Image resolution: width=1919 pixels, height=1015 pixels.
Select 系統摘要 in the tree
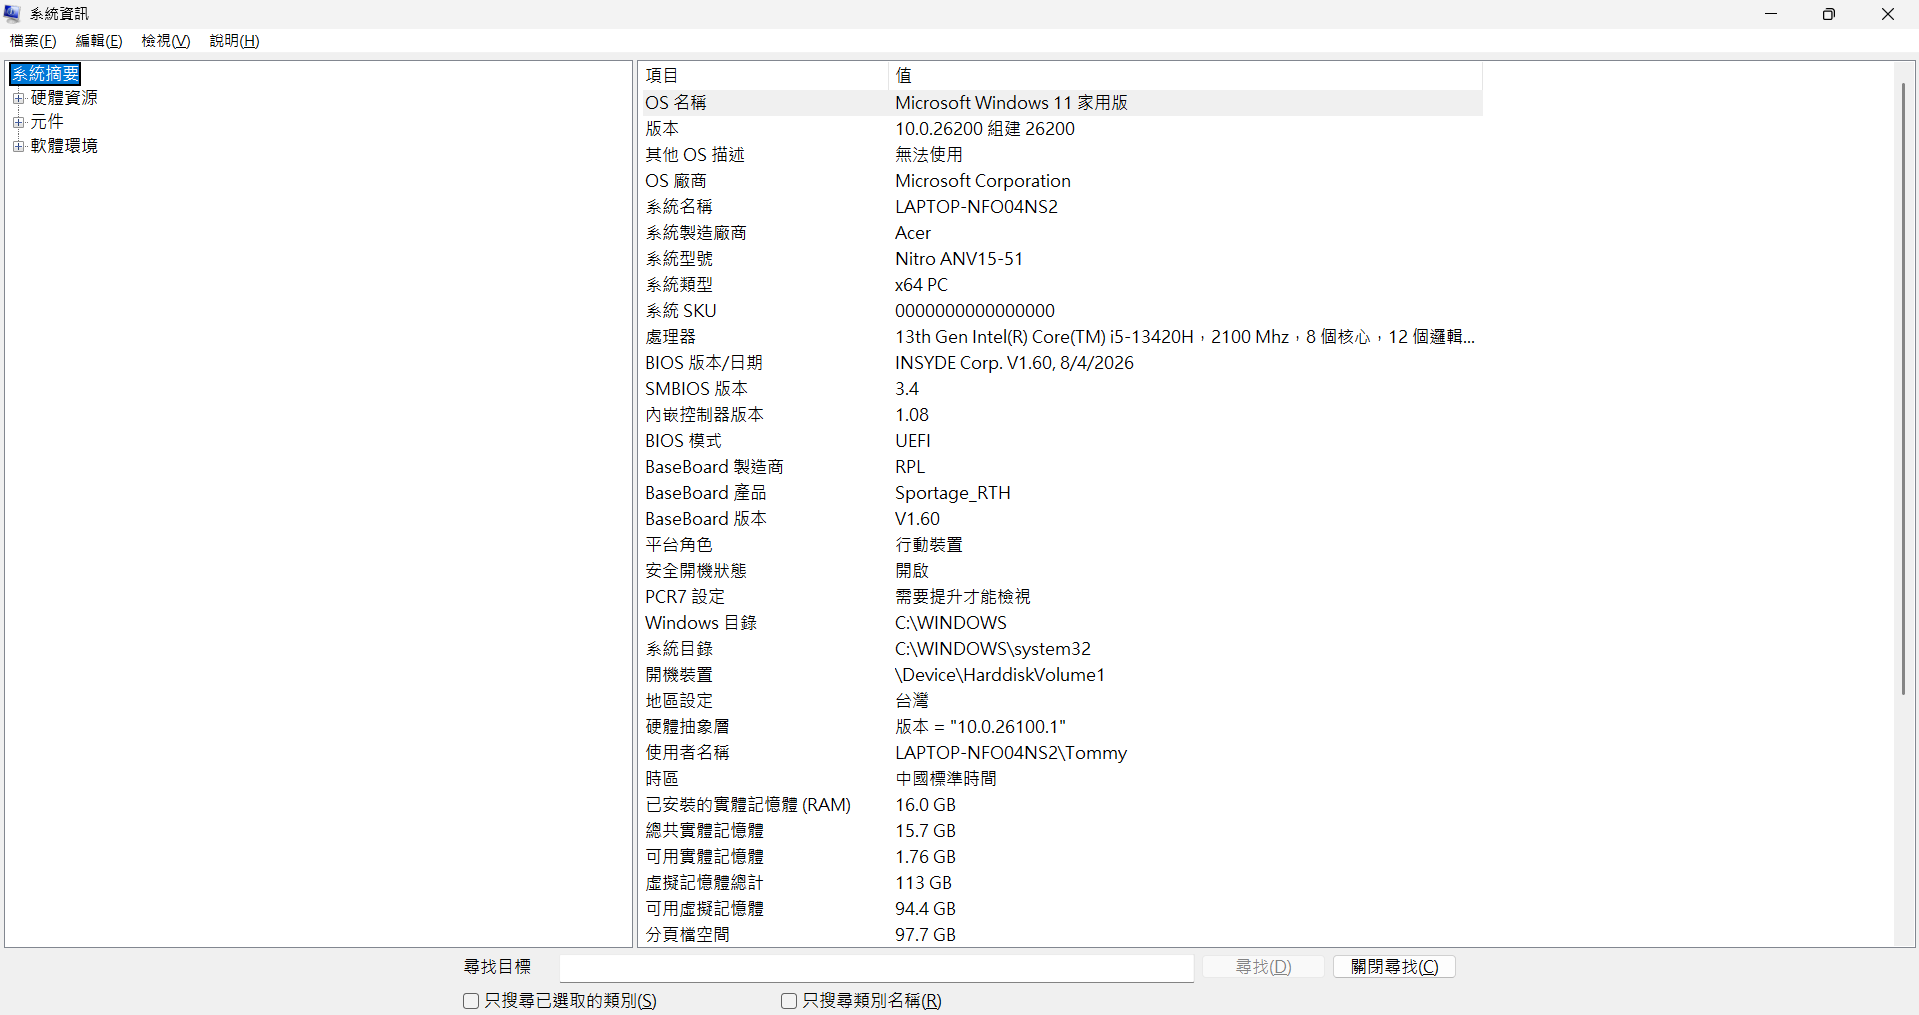tap(46, 74)
